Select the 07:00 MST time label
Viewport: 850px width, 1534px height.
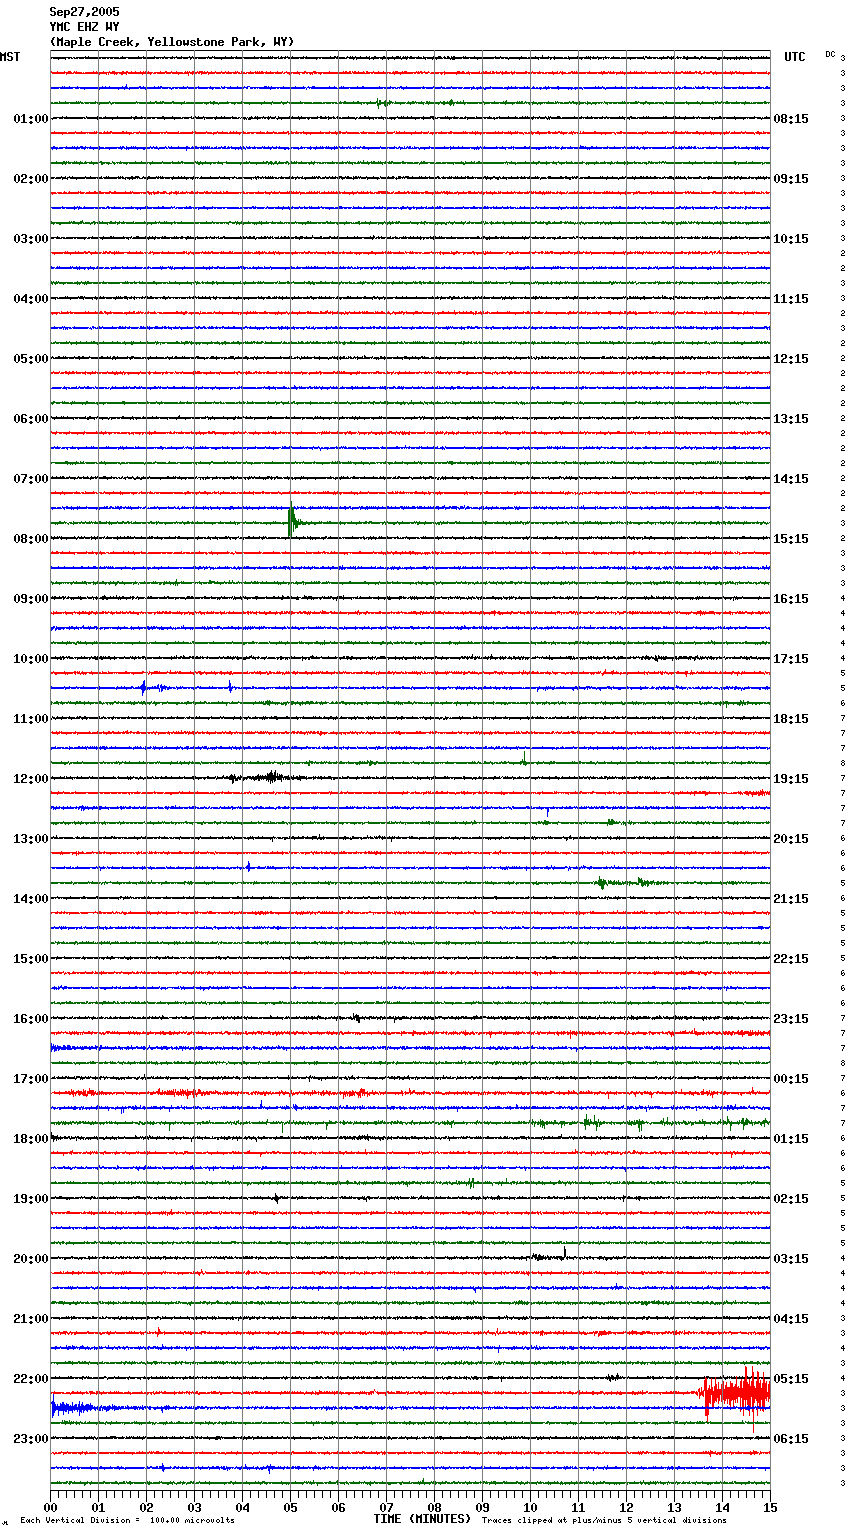31,479
